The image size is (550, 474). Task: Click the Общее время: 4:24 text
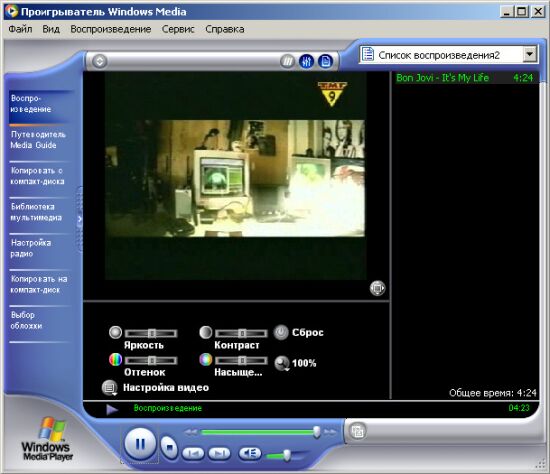(492, 393)
